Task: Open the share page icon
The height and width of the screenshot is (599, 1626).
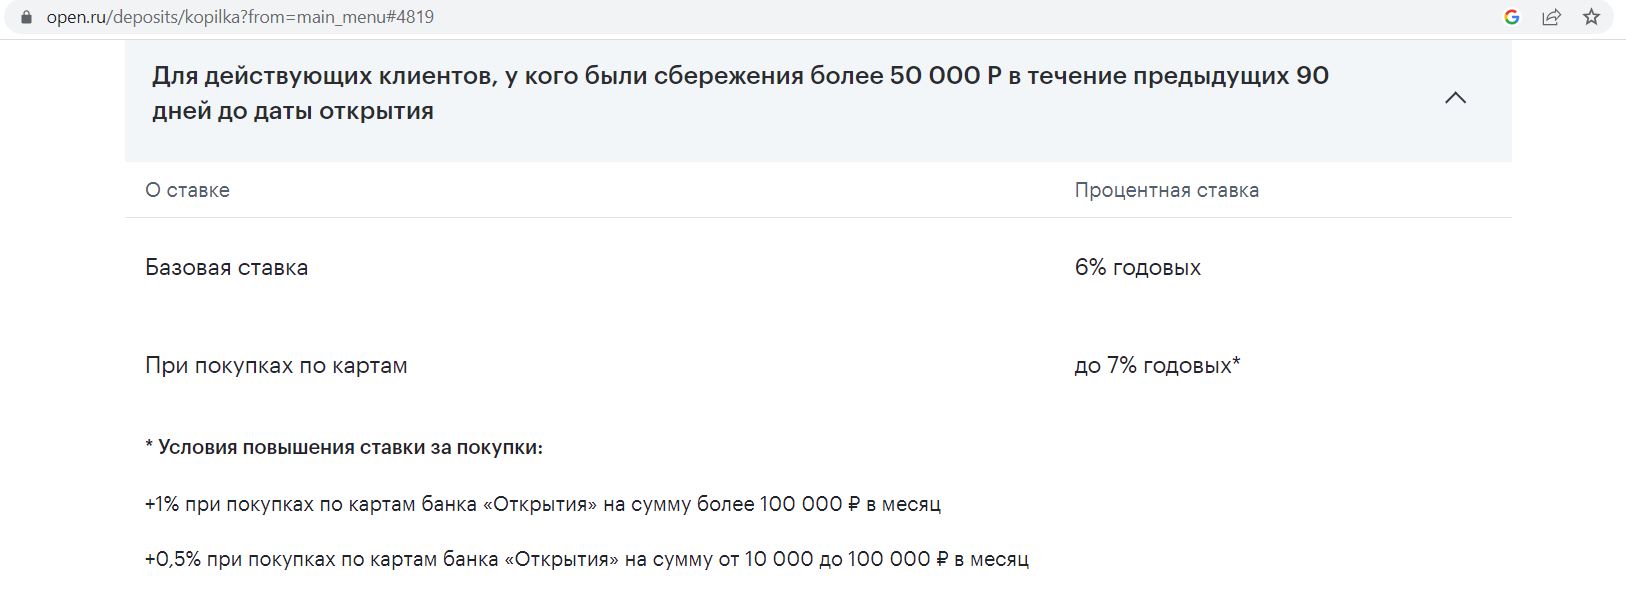Action: coord(1552,17)
